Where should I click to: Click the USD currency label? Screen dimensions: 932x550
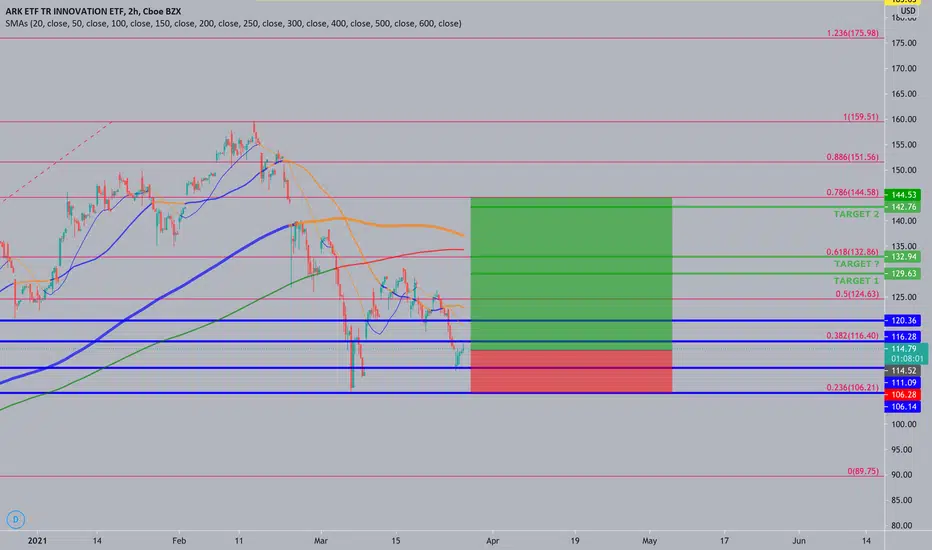pos(908,11)
